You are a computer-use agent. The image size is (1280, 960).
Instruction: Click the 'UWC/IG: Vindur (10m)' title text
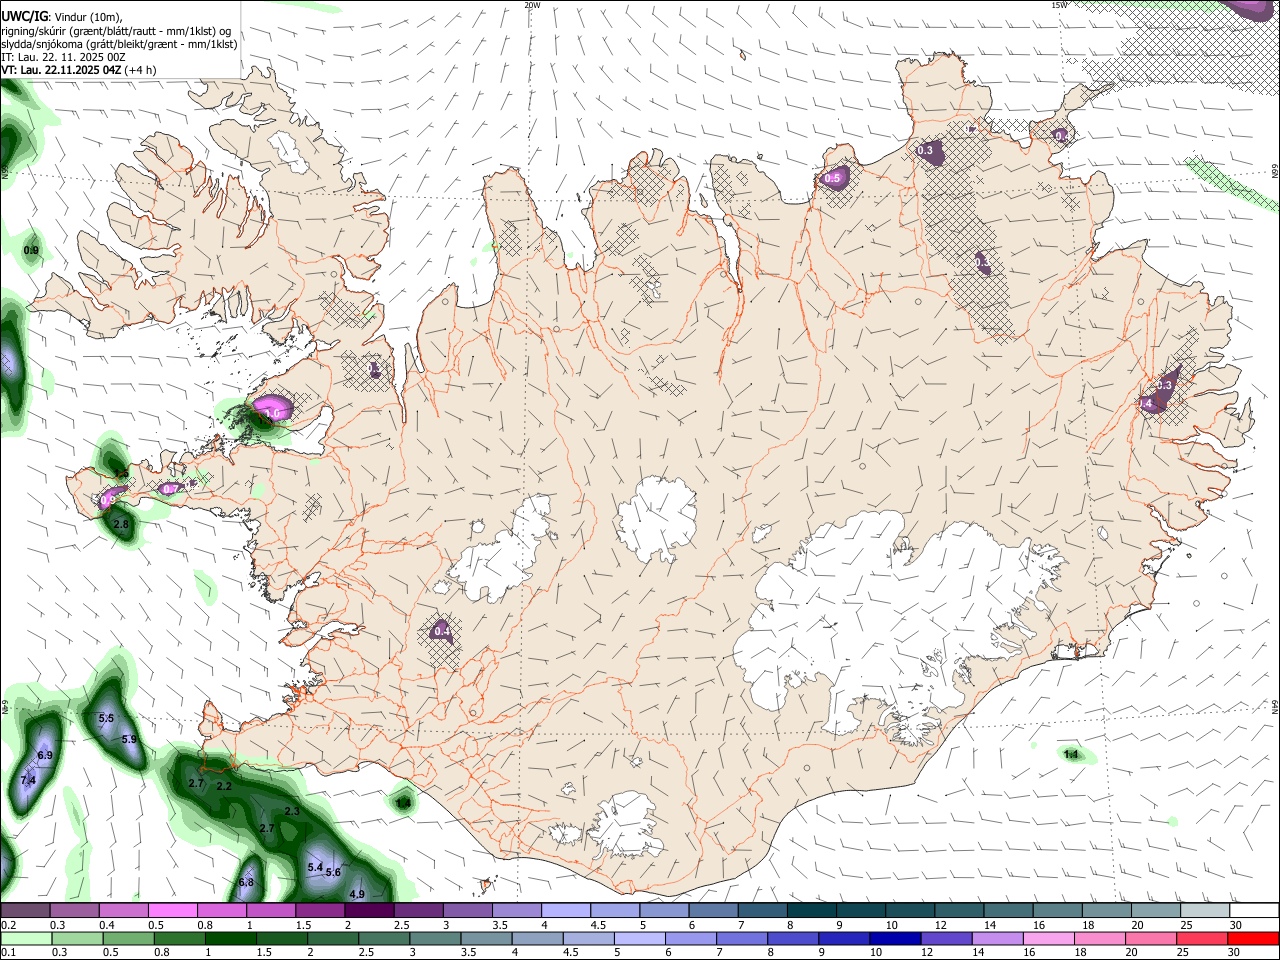[62, 16]
